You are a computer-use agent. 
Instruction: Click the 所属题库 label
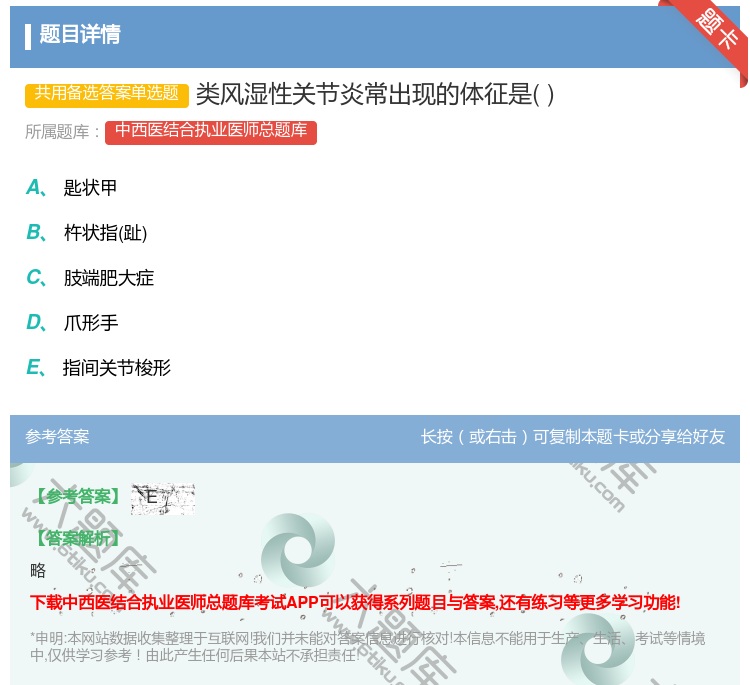[62, 132]
